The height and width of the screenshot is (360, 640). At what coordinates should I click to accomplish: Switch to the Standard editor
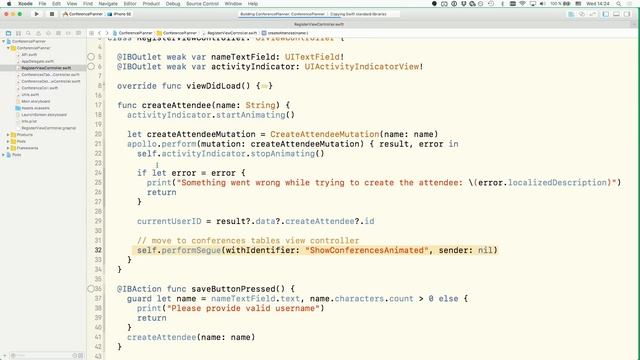click(x=571, y=14)
